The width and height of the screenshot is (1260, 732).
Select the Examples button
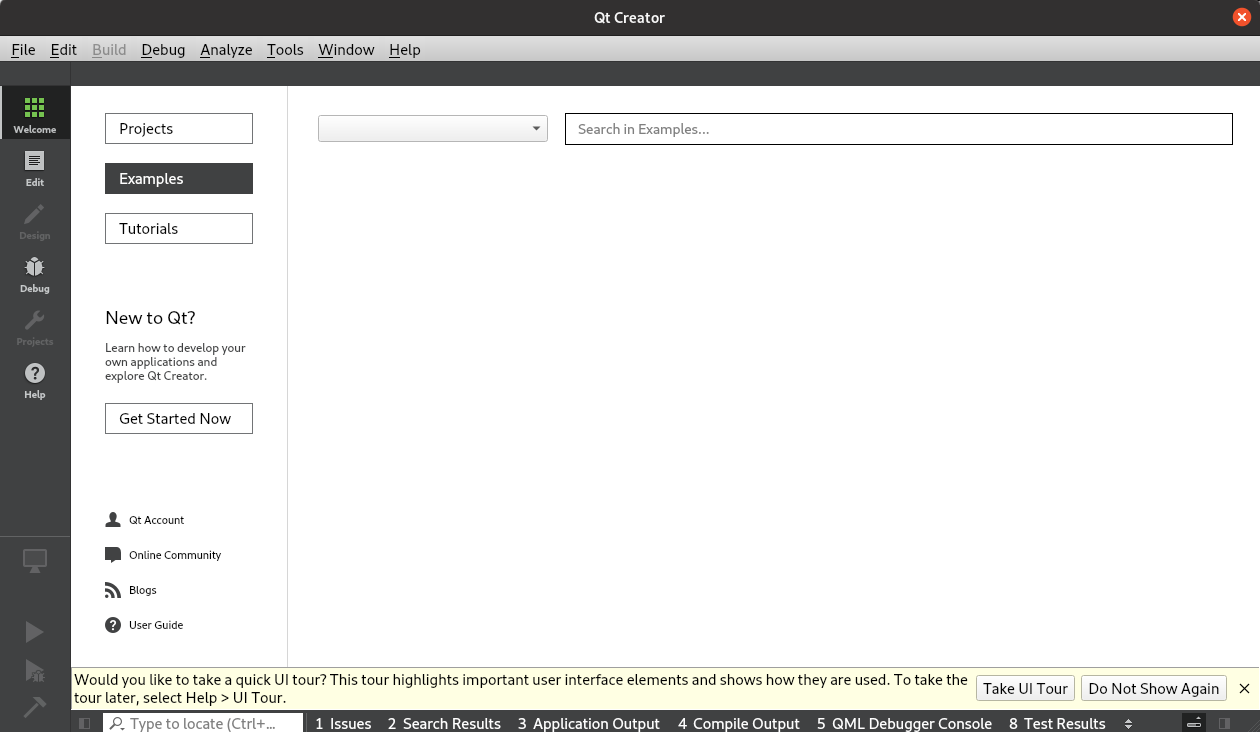pyautogui.click(x=179, y=178)
